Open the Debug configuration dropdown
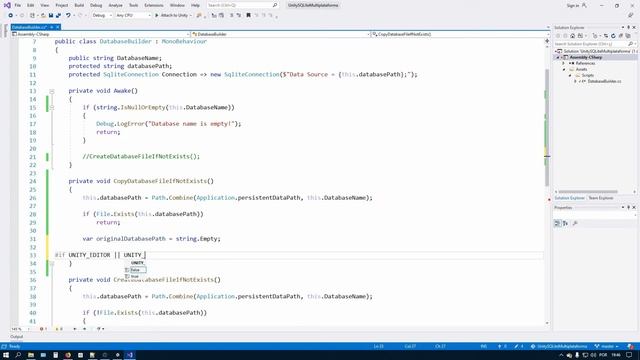This screenshot has width=640, height=360. (x=102, y=16)
